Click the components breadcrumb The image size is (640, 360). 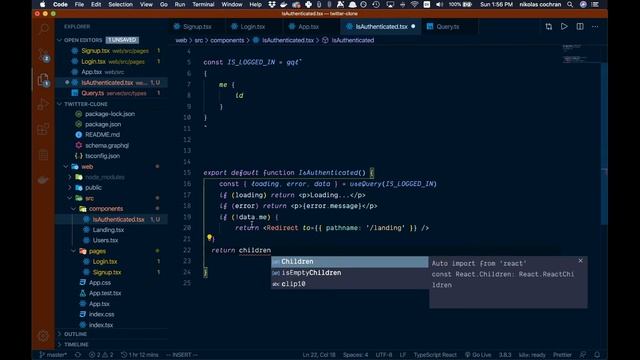(x=227, y=40)
